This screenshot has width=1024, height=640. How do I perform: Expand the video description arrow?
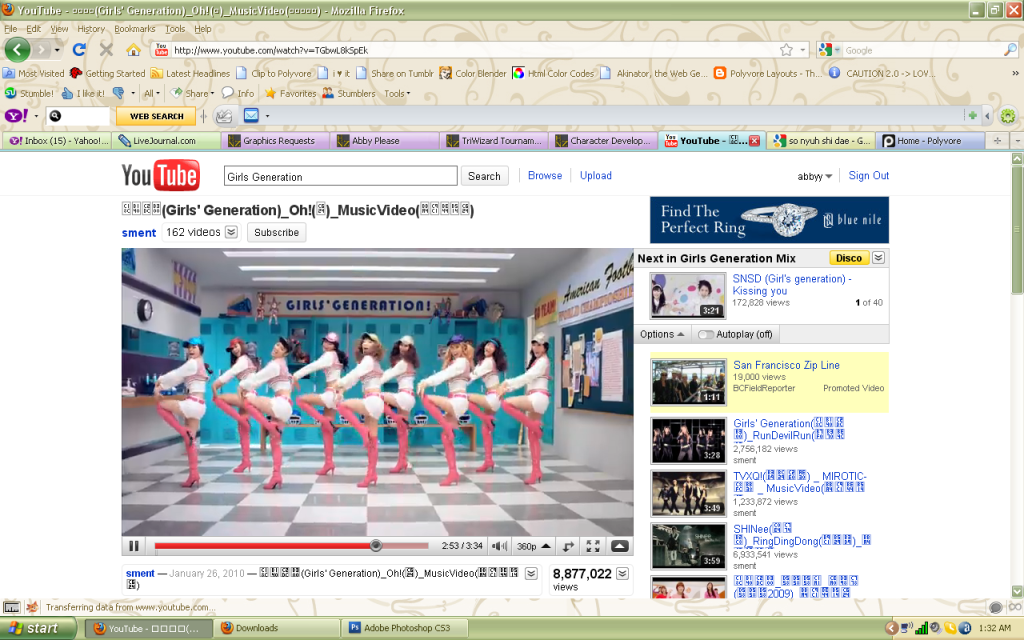coord(531,573)
